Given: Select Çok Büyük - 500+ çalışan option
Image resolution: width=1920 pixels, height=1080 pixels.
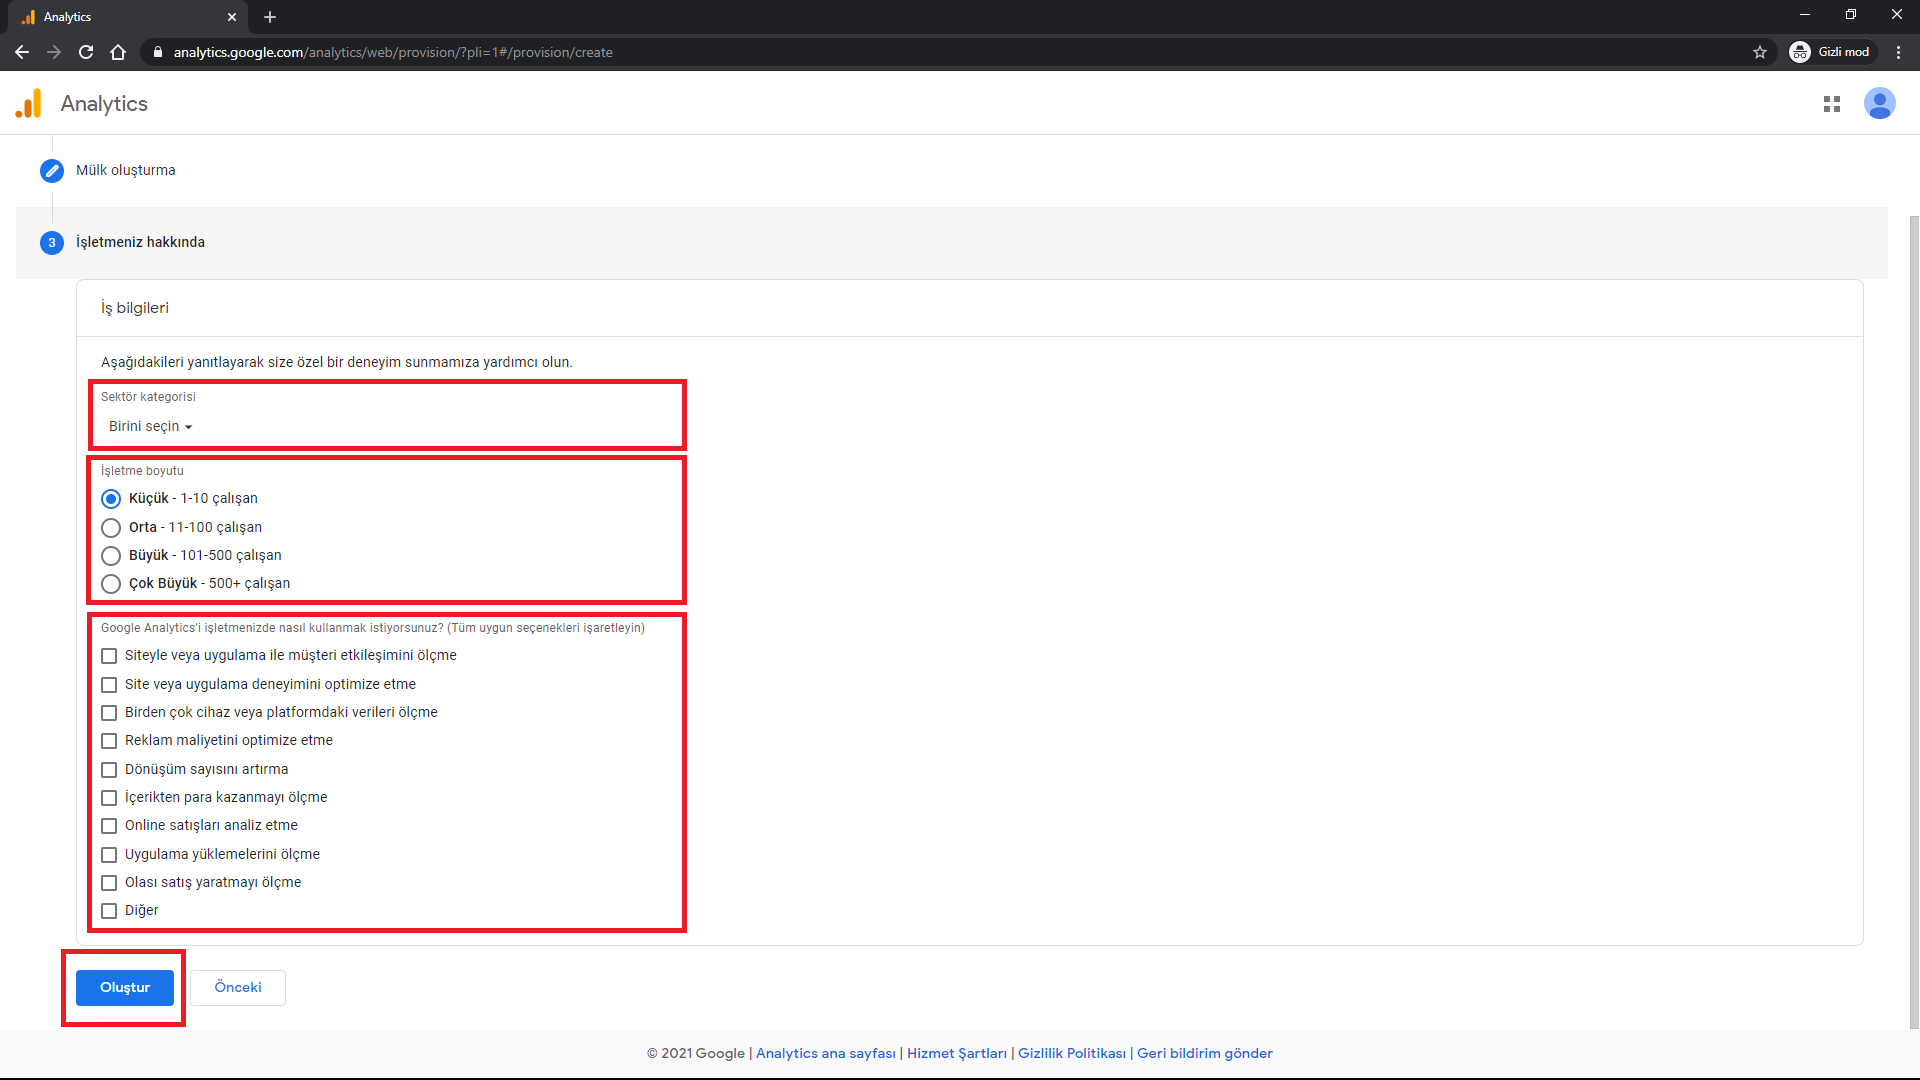Looking at the screenshot, I should [x=111, y=584].
